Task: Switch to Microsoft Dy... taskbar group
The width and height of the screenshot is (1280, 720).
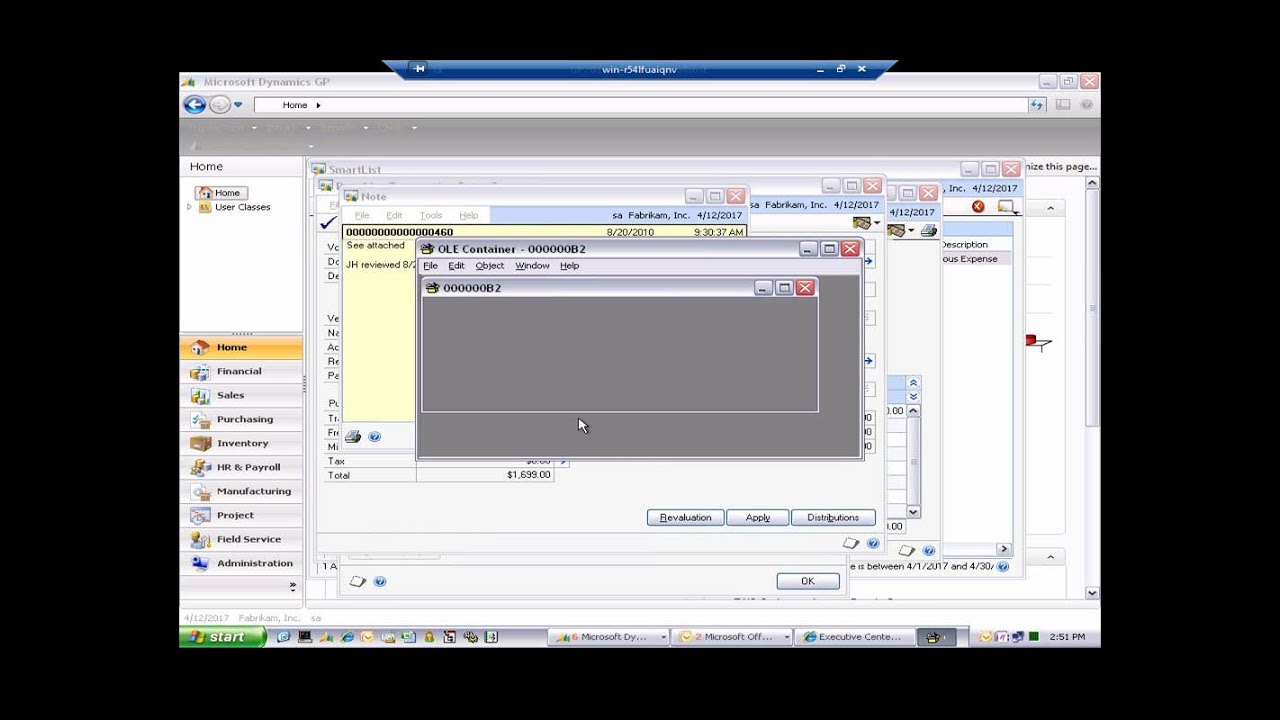Action: pyautogui.click(x=608, y=637)
